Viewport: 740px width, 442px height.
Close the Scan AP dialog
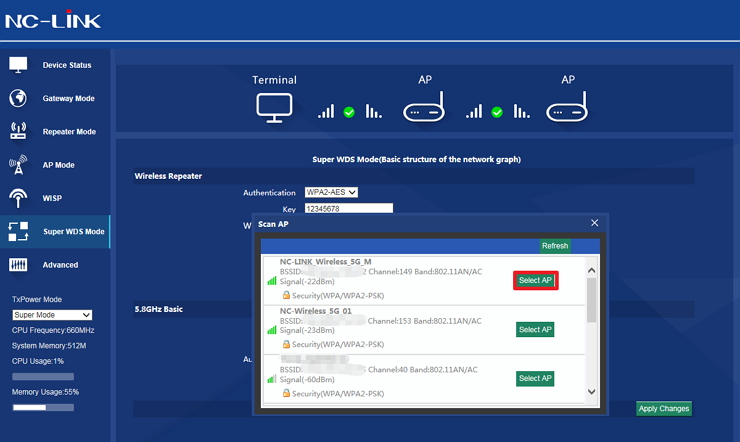click(x=595, y=223)
